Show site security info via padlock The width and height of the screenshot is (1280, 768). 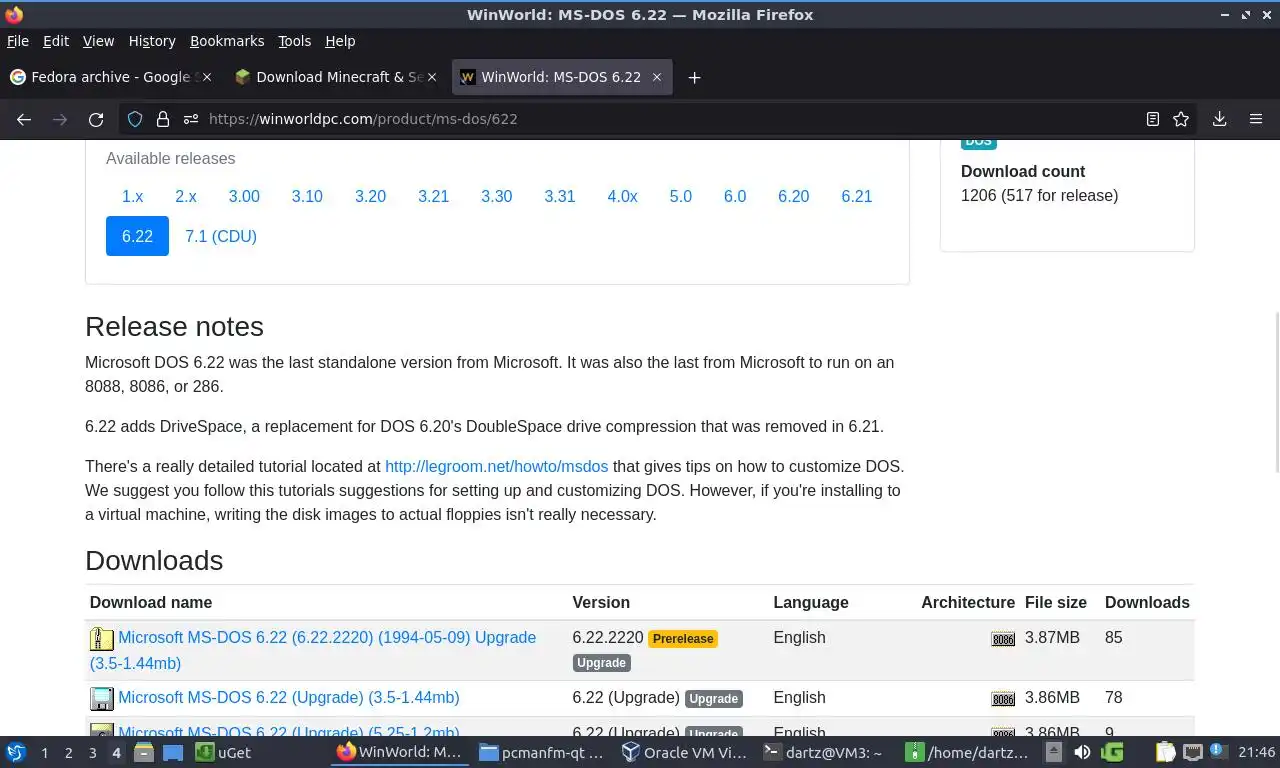point(163,119)
